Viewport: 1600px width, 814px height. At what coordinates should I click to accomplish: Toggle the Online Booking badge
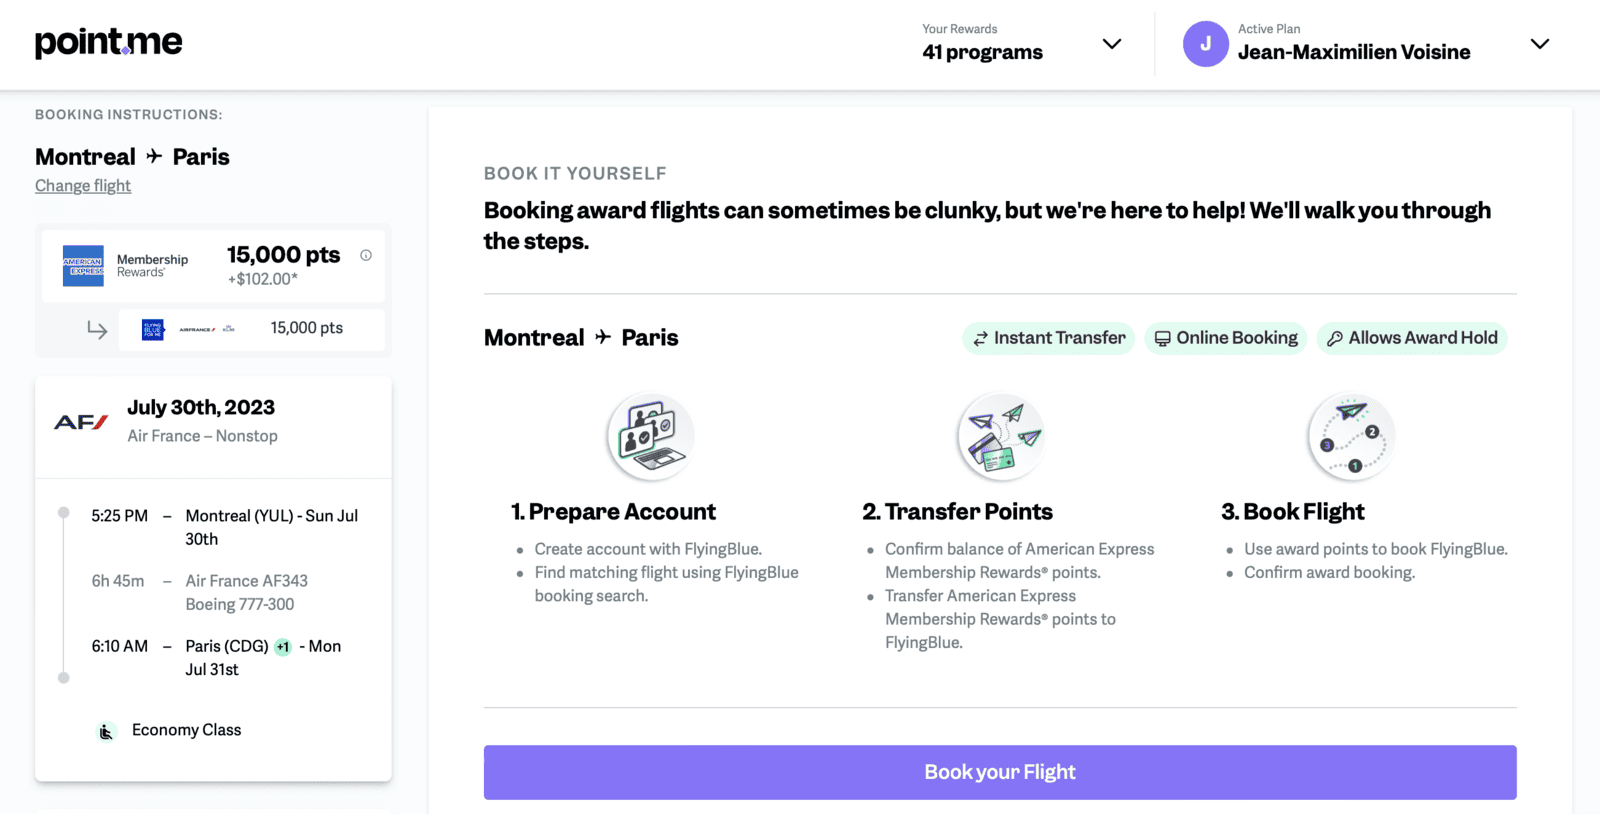(x=1225, y=338)
